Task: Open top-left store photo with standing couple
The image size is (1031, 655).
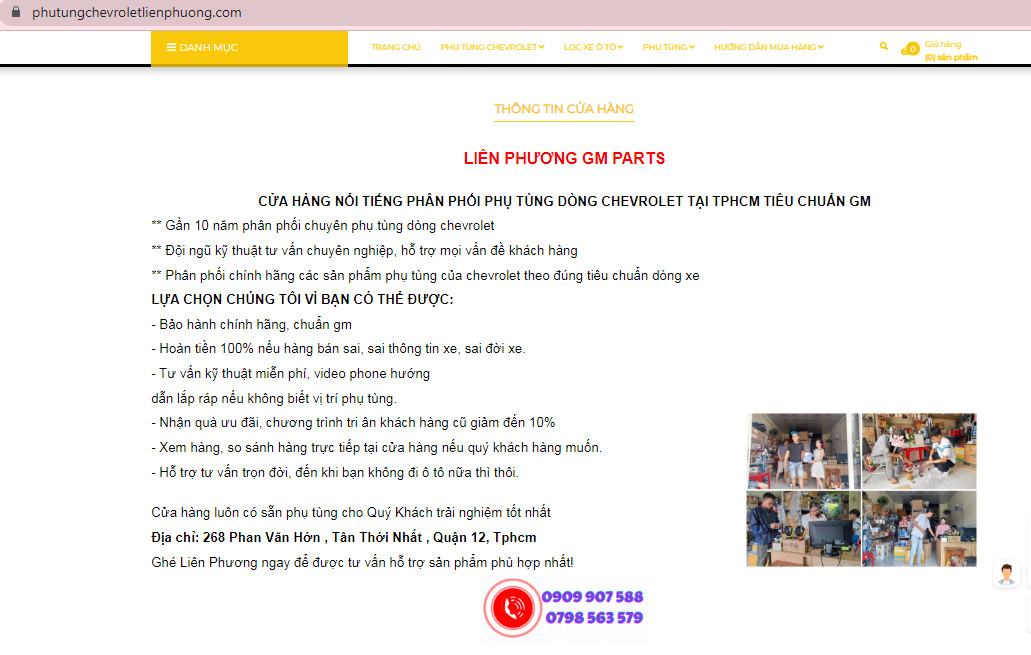Action: 803,450
